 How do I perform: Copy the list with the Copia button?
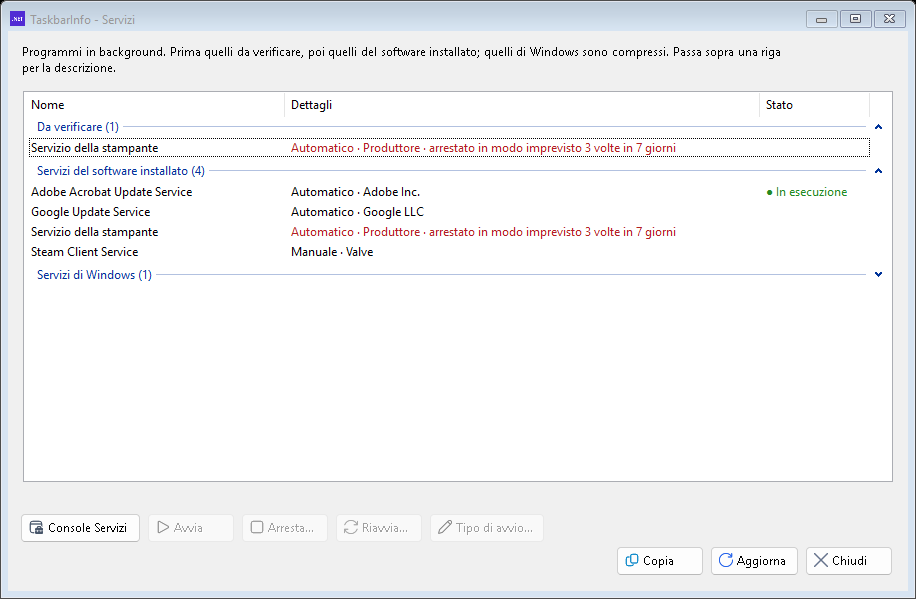coord(660,561)
